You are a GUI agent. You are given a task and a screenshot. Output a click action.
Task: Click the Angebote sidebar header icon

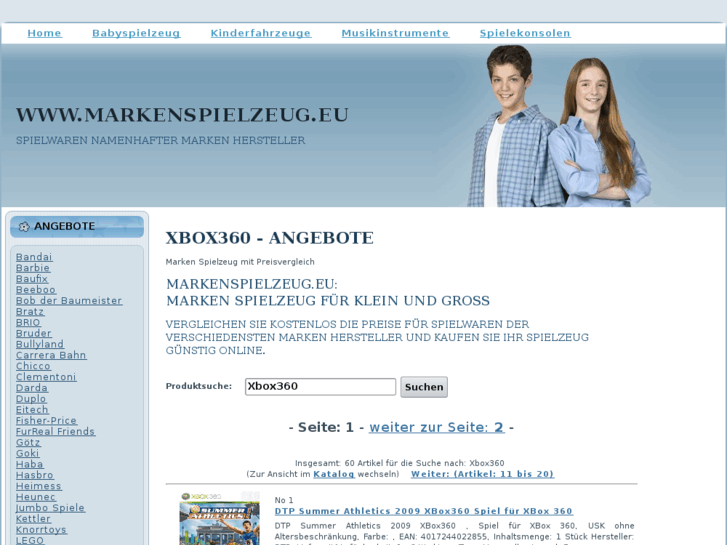[24, 226]
